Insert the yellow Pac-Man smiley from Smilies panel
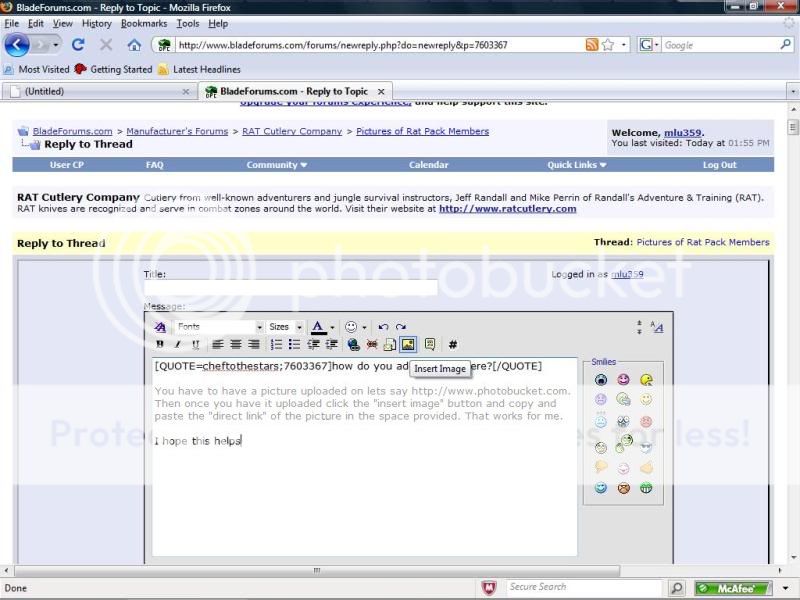Image resolution: width=800 pixels, height=600 pixels. point(646,380)
